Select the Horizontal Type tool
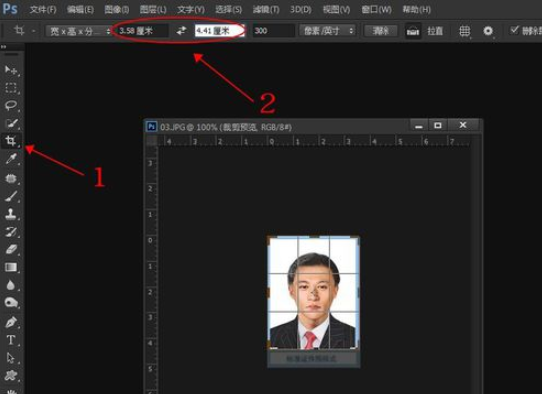The image size is (542, 394). coord(11,340)
